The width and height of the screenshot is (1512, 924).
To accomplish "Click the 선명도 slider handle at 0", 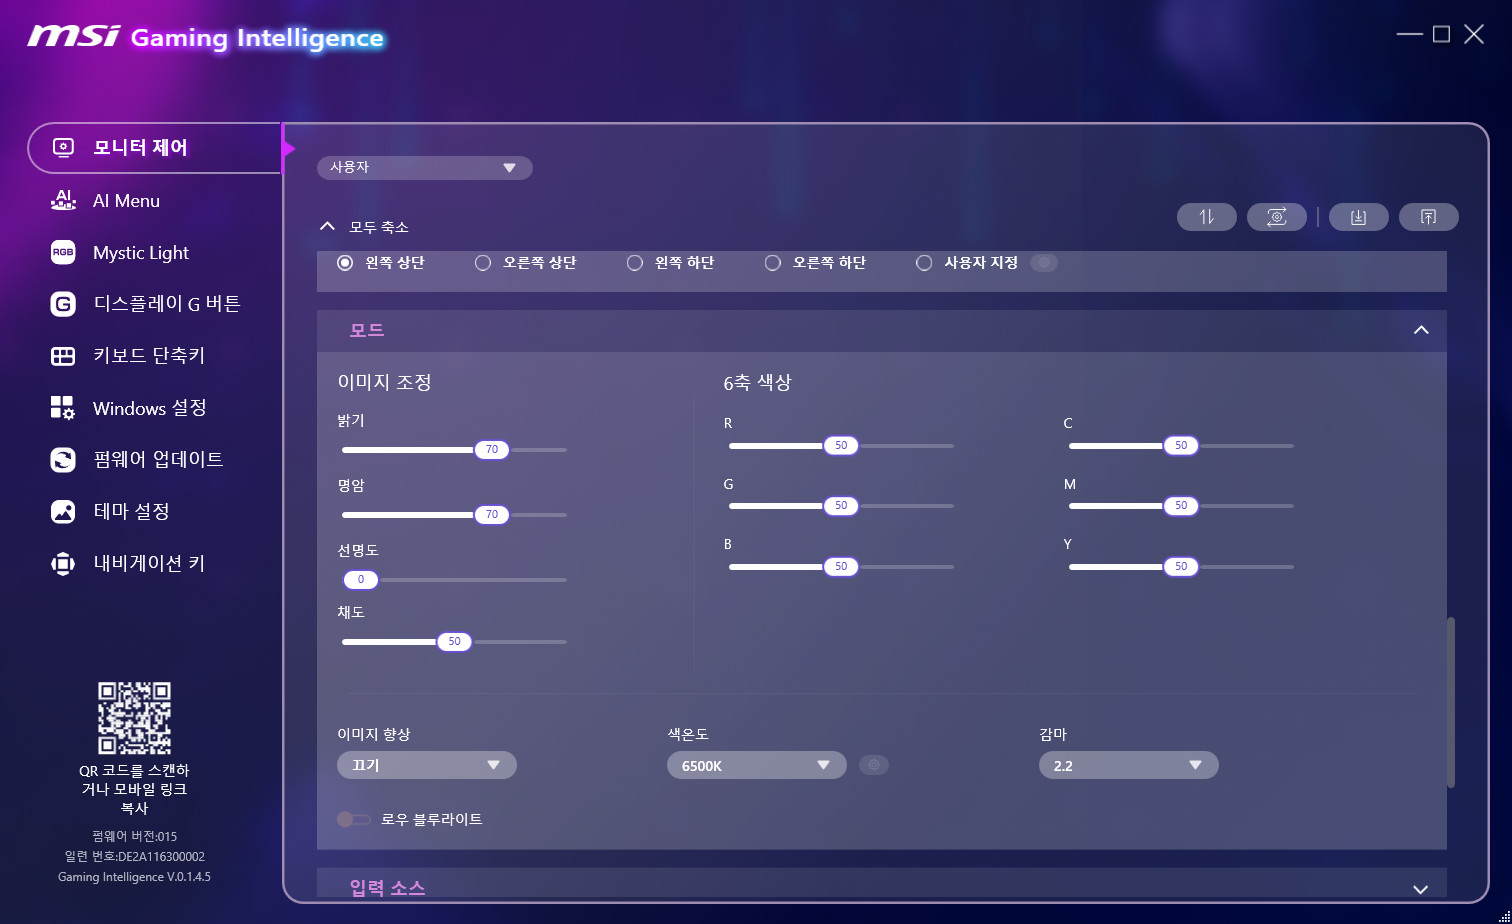I will pyautogui.click(x=361, y=580).
